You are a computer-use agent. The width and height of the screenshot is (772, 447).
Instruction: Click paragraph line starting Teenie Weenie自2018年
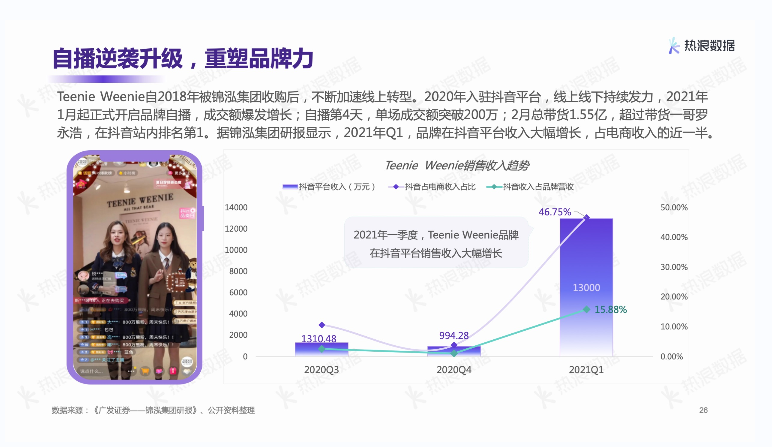pos(383,96)
